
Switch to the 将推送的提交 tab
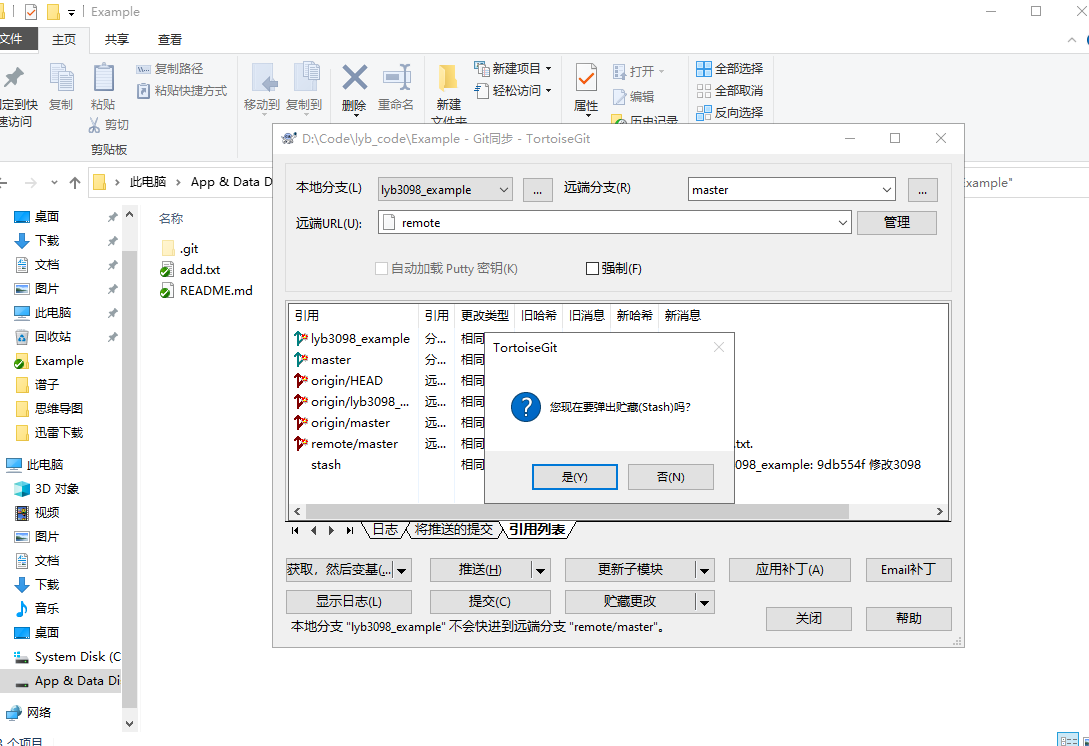[x=454, y=529]
